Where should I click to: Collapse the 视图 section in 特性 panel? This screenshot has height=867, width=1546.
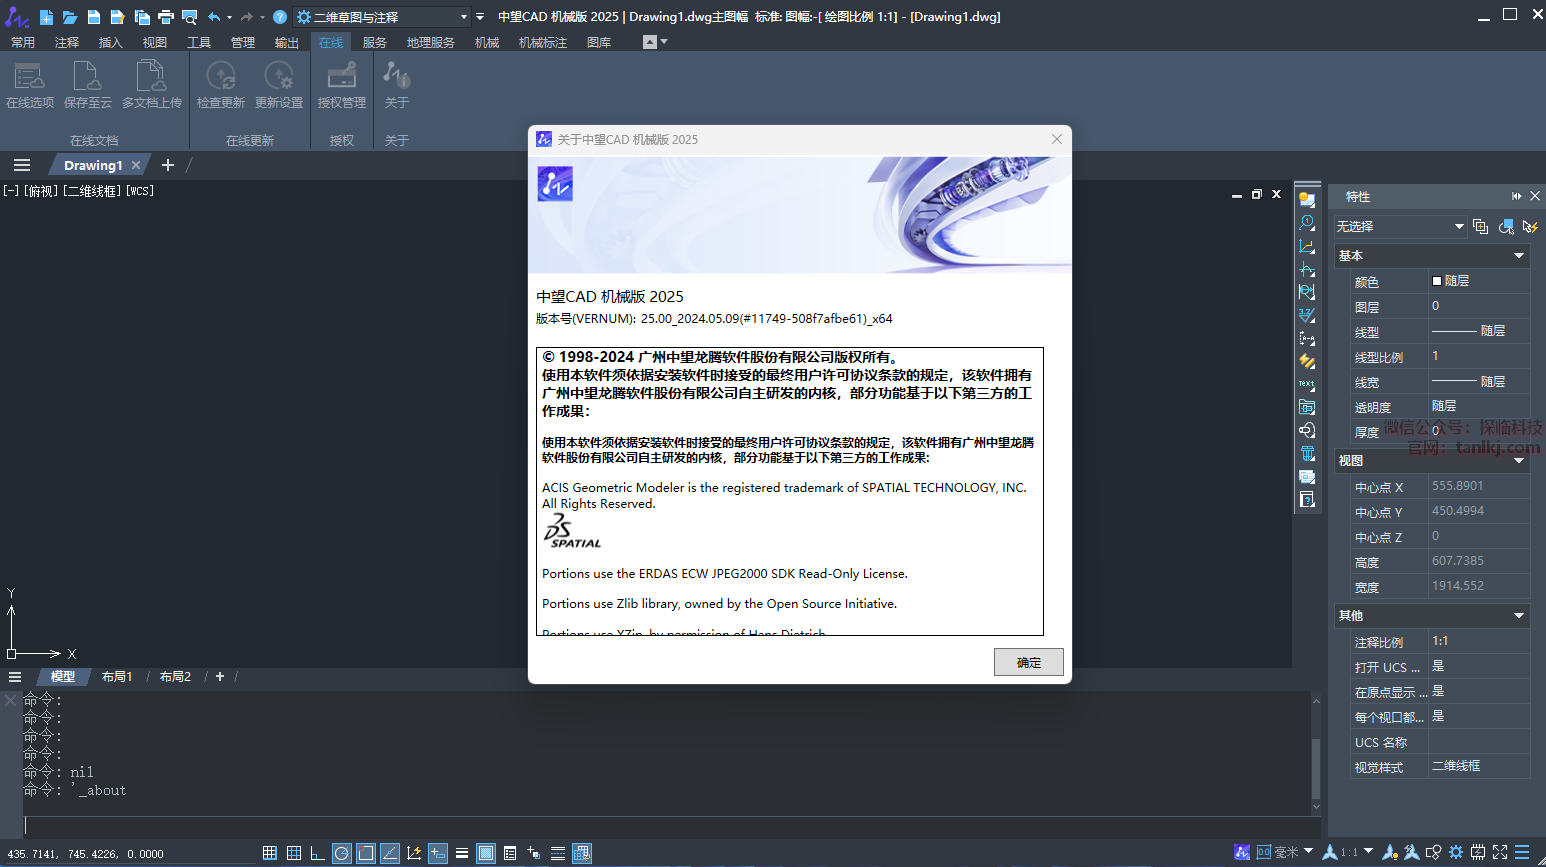(x=1519, y=461)
